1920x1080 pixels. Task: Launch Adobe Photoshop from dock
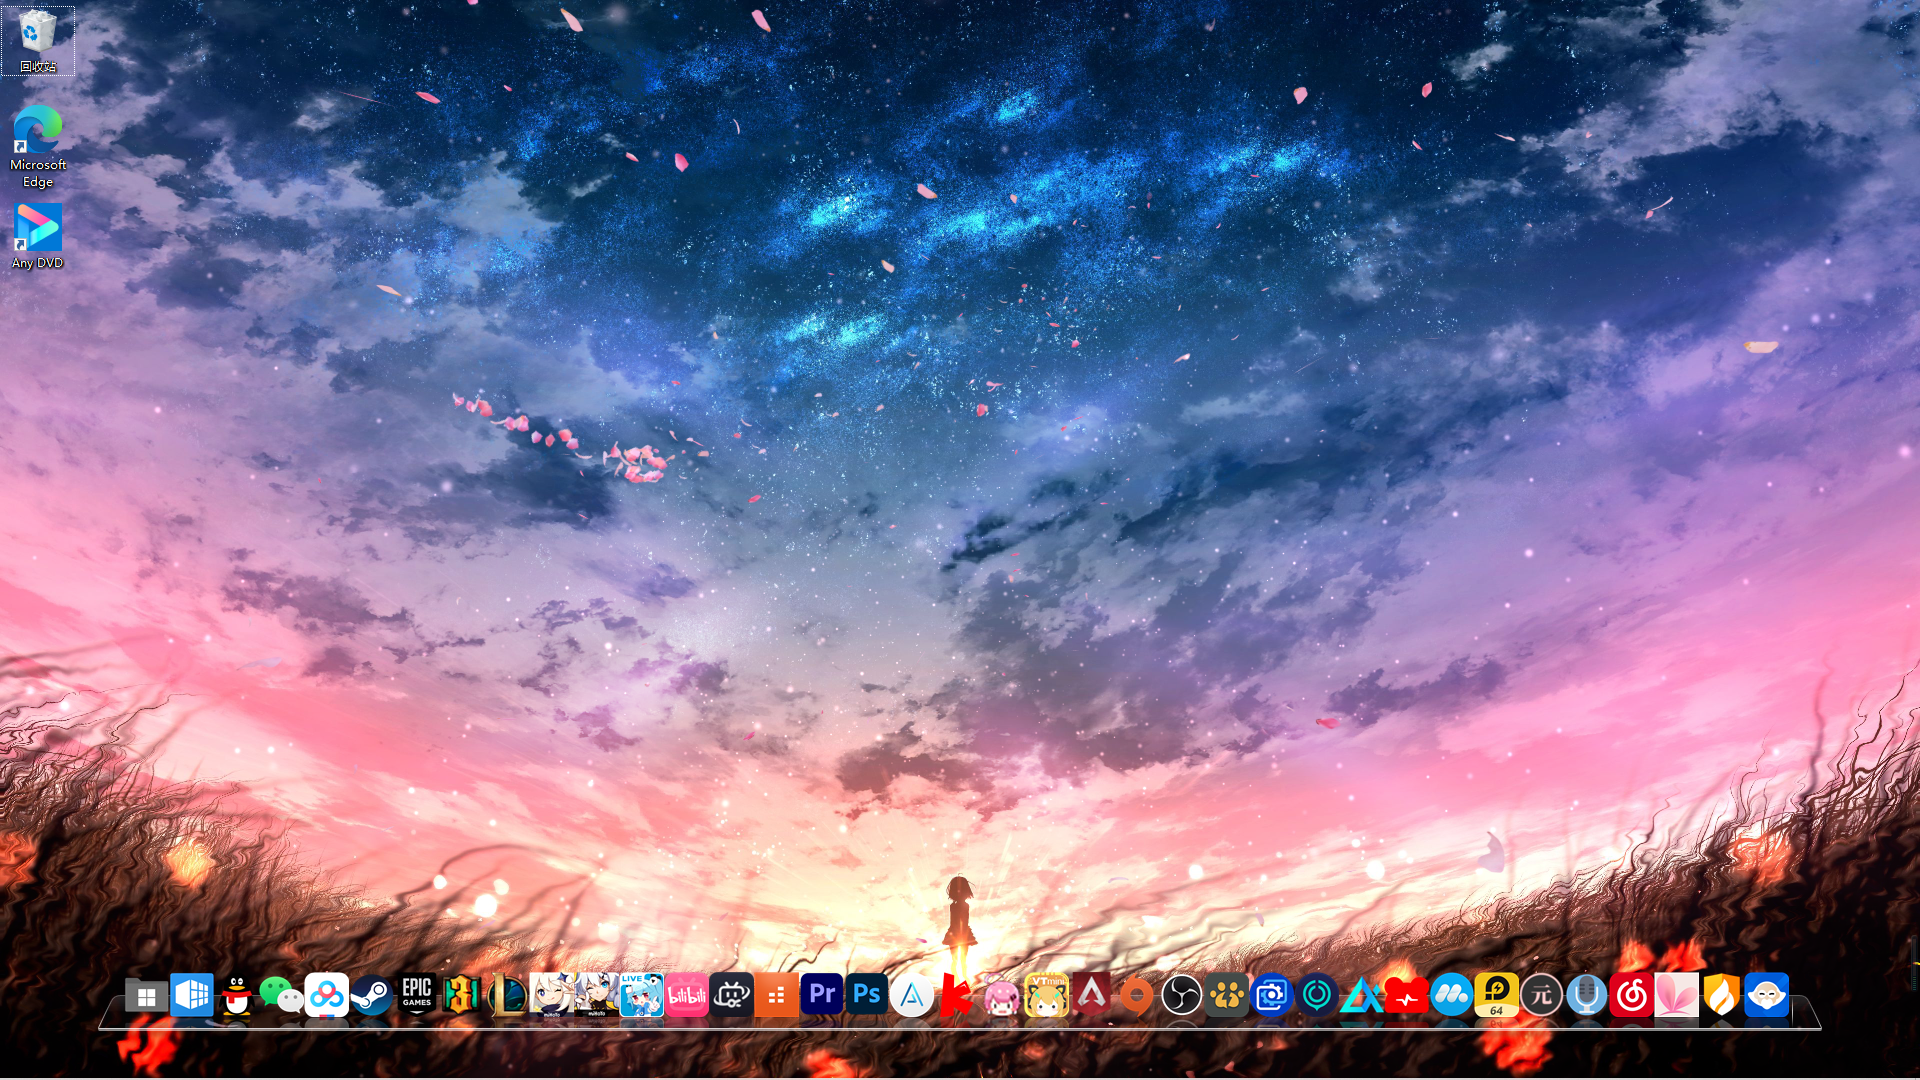[x=866, y=996]
